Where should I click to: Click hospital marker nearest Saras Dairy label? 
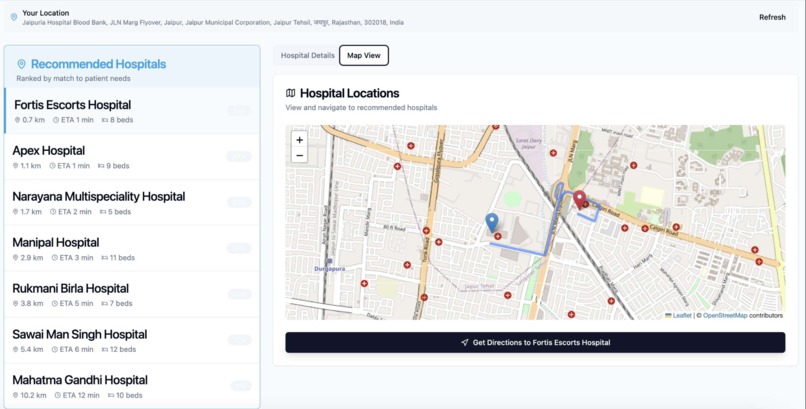coord(553,153)
